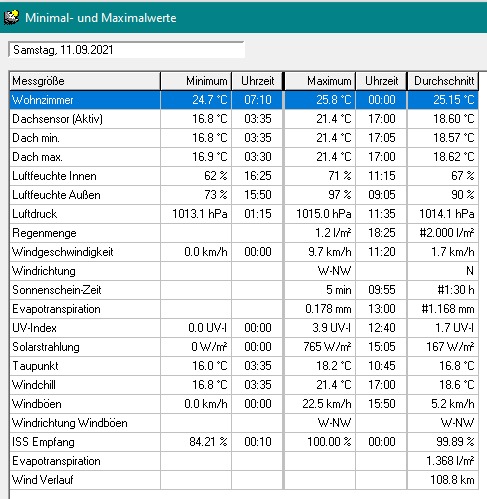Sort by the Messgröße column header
This screenshot has height=499, width=487.
click(x=85, y=81)
